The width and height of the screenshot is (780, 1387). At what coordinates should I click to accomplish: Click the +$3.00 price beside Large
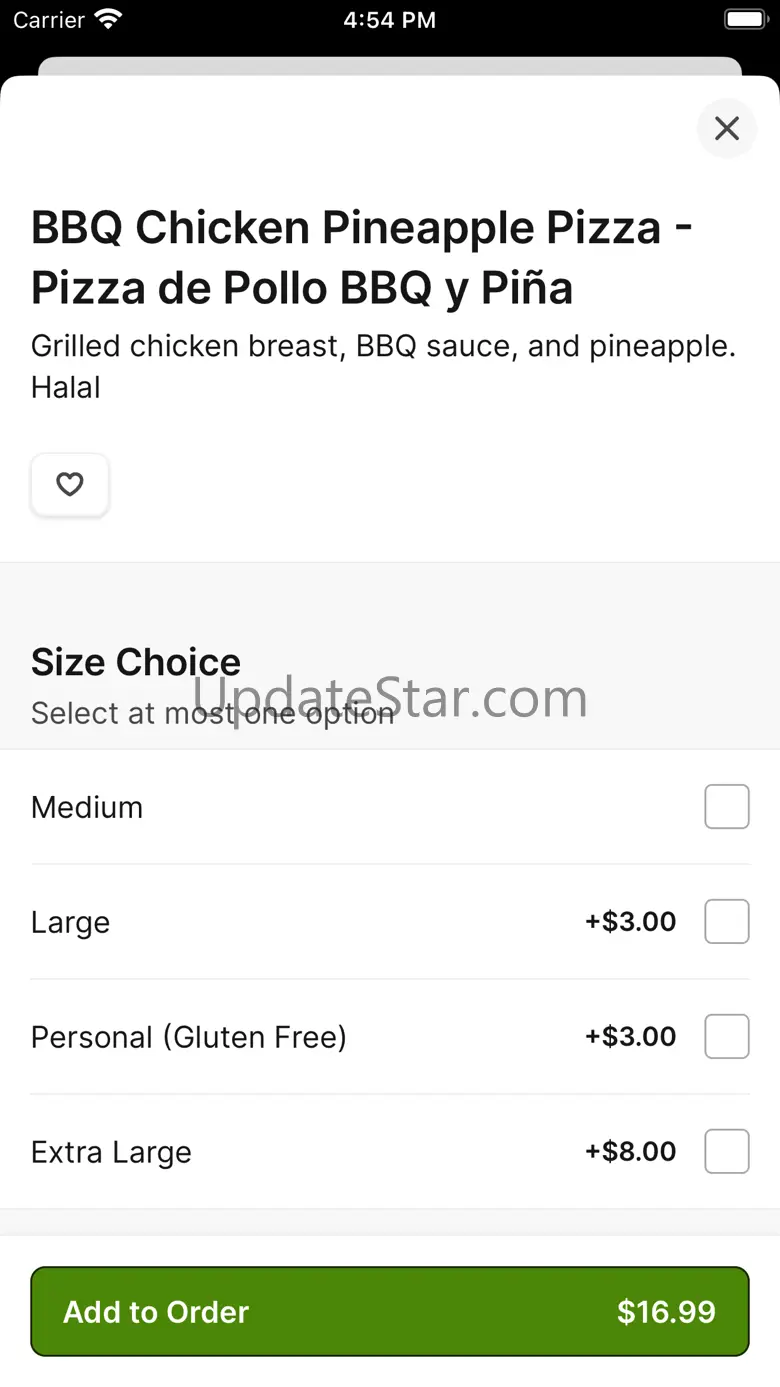631,922
